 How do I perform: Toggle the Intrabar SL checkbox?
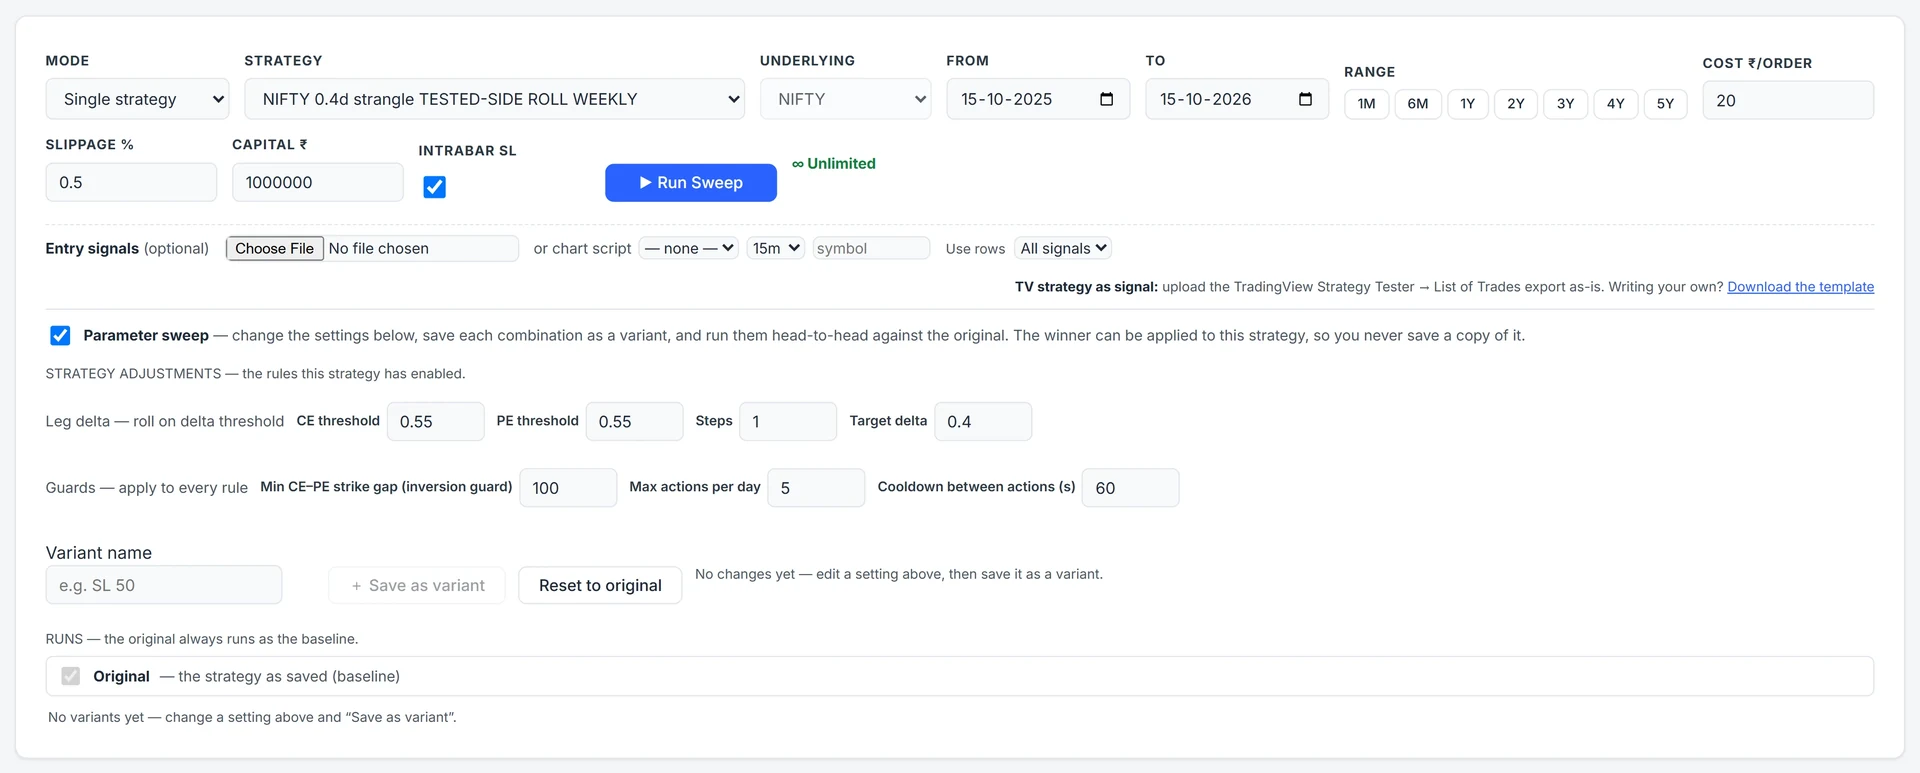tap(434, 187)
